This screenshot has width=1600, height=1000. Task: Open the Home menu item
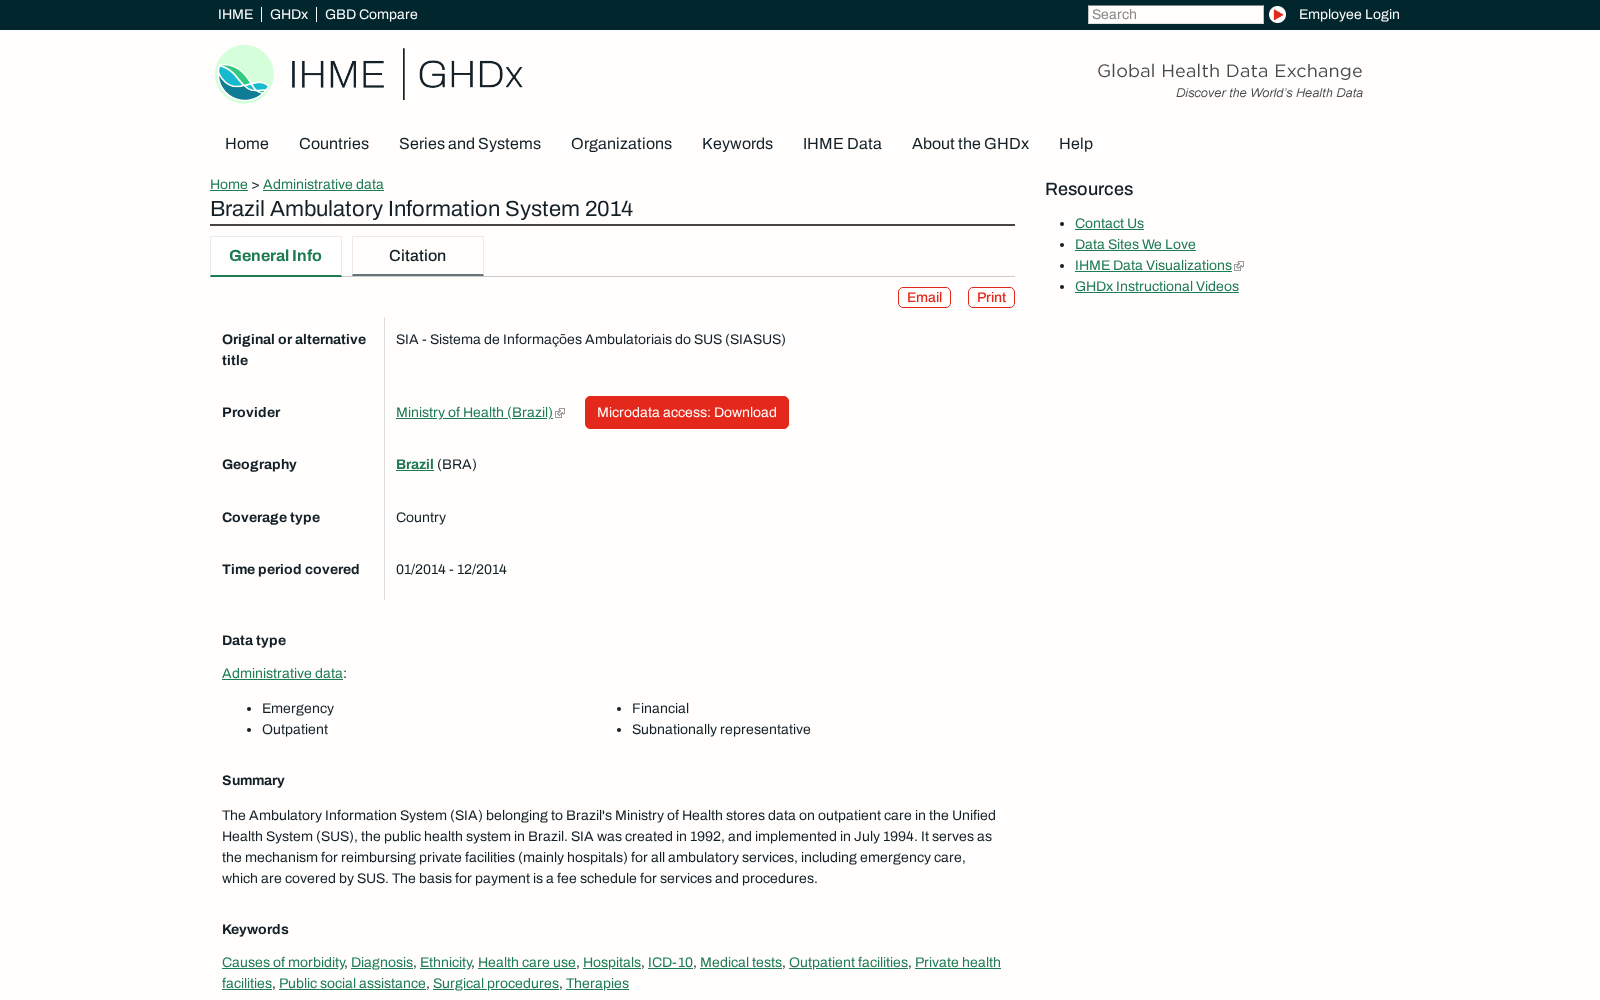pyautogui.click(x=247, y=143)
